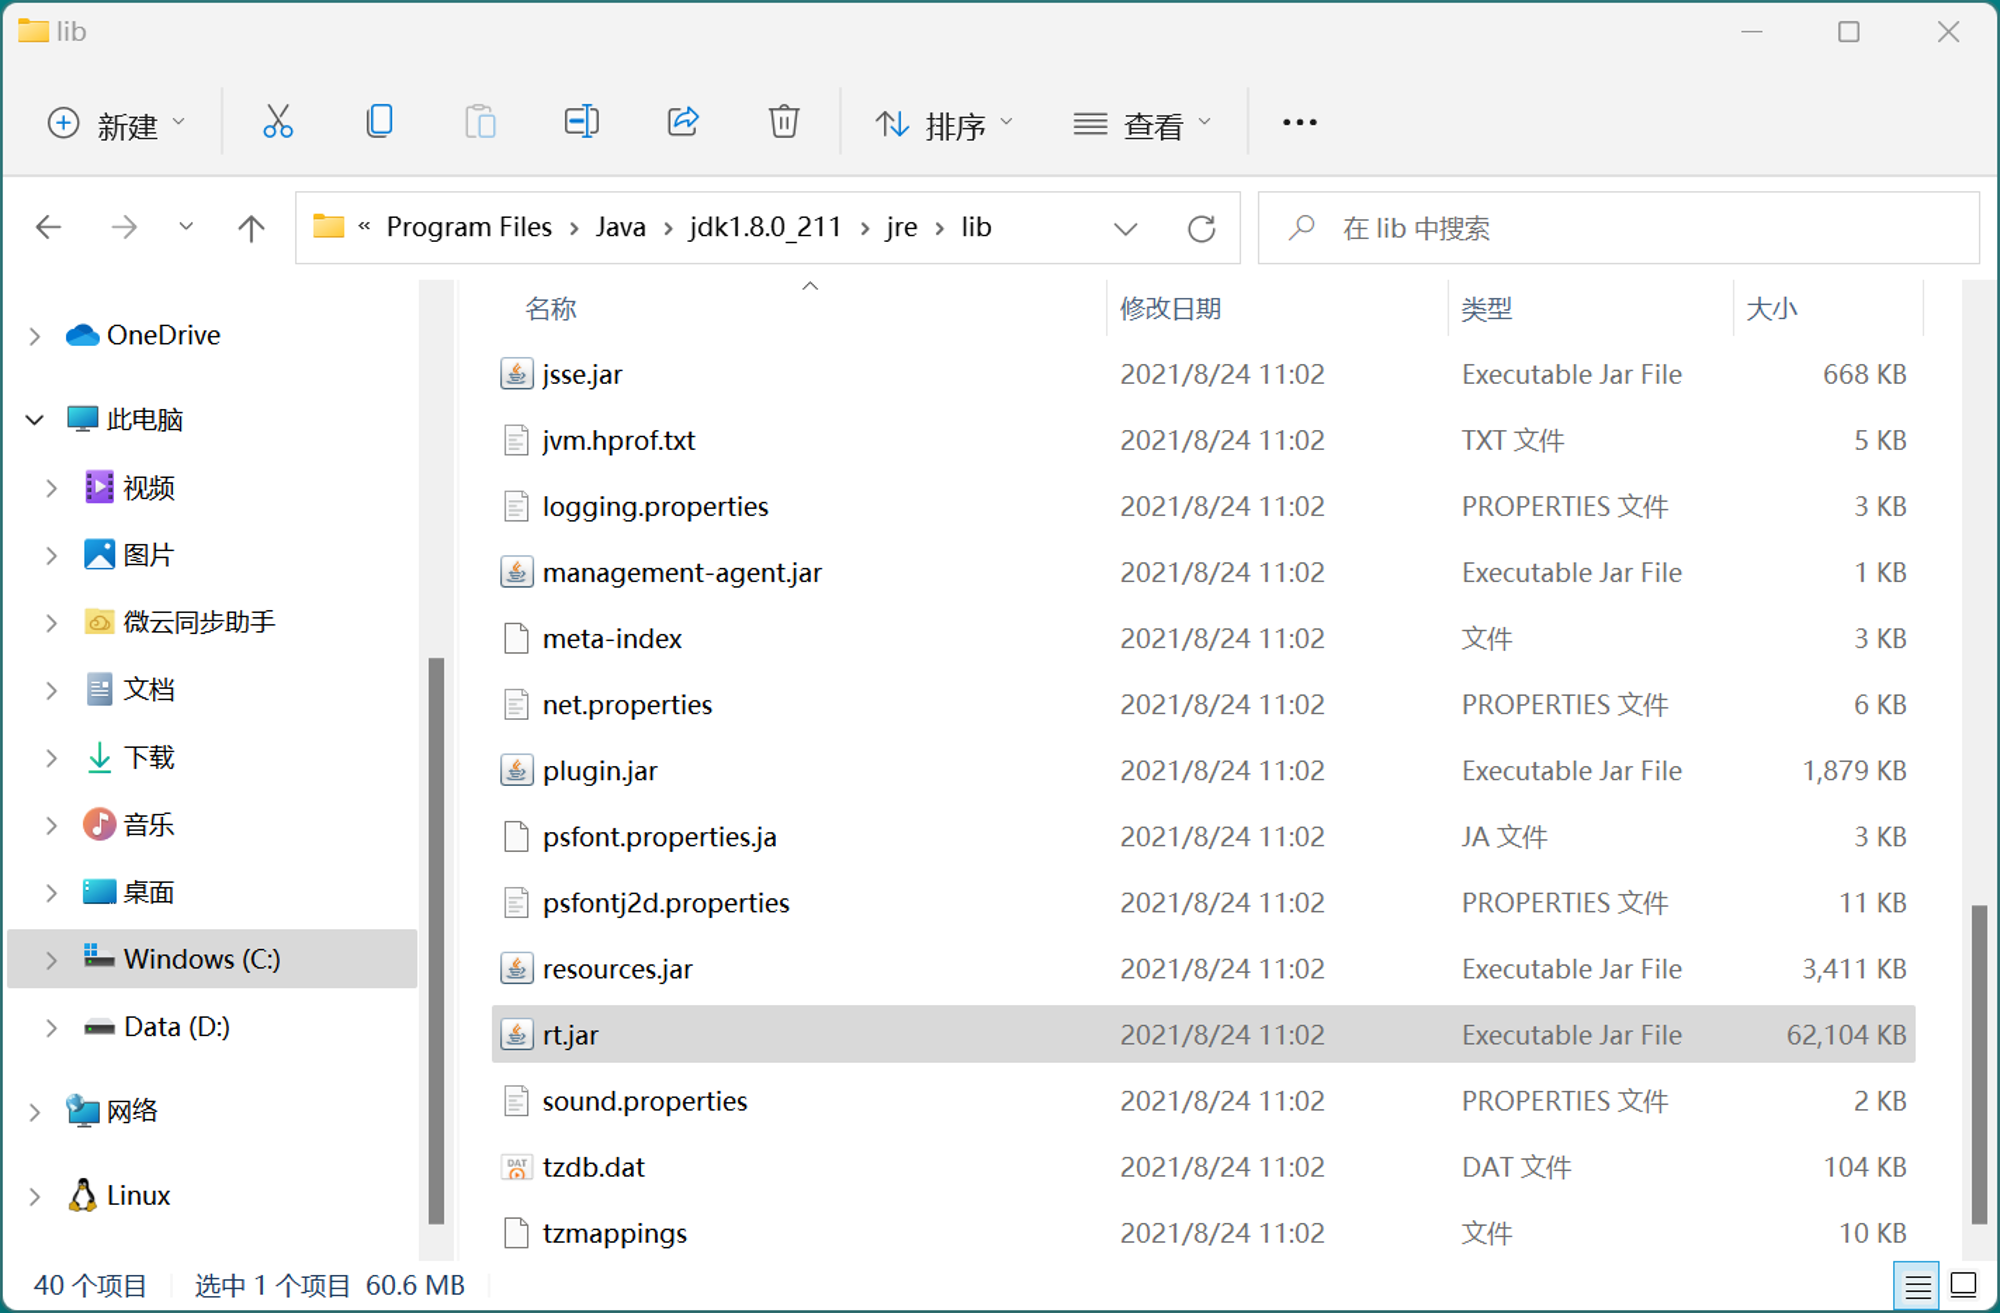Click the Copy icon in toolbar
The image size is (2000, 1313).
pos(379,122)
